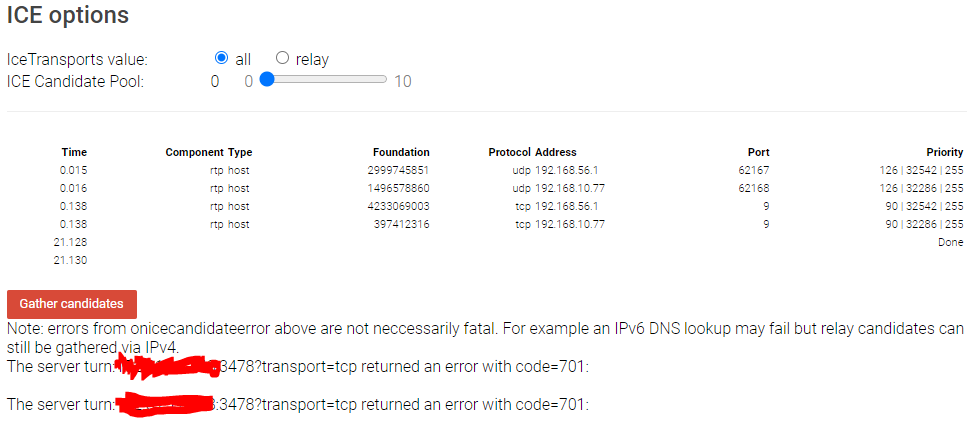
Task: Click port value 62168
Action: point(753,188)
